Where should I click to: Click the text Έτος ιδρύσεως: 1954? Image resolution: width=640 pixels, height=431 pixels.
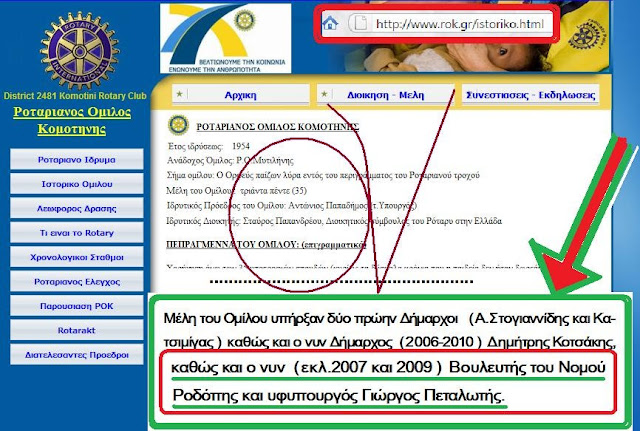pos(209,146)
